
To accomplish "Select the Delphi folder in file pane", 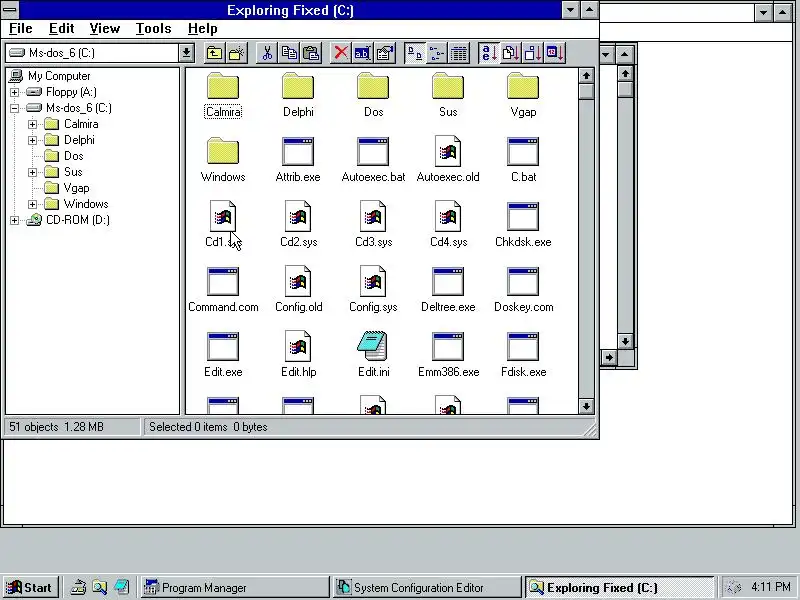I will click(298, 86).
